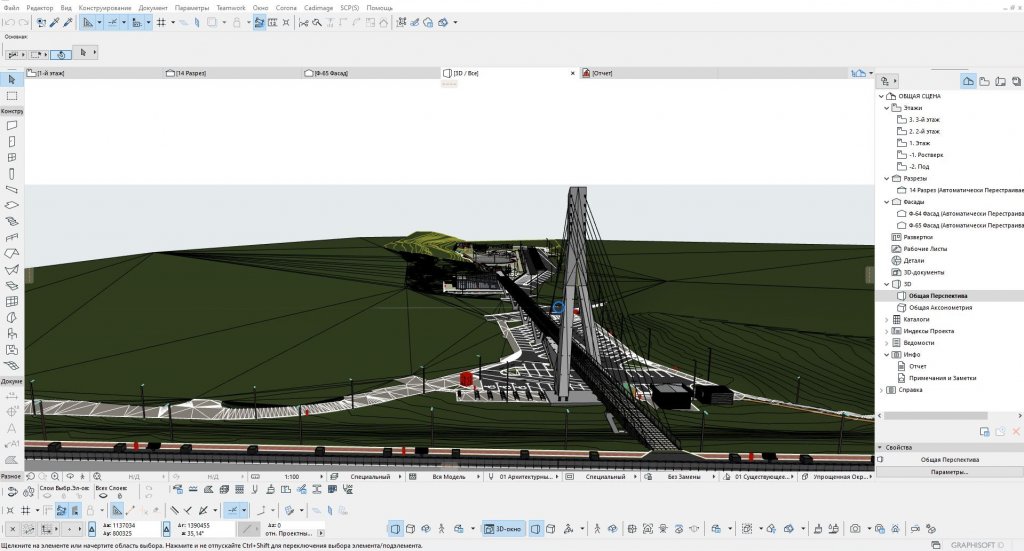Select the Wall tool in toolbox

11,126
